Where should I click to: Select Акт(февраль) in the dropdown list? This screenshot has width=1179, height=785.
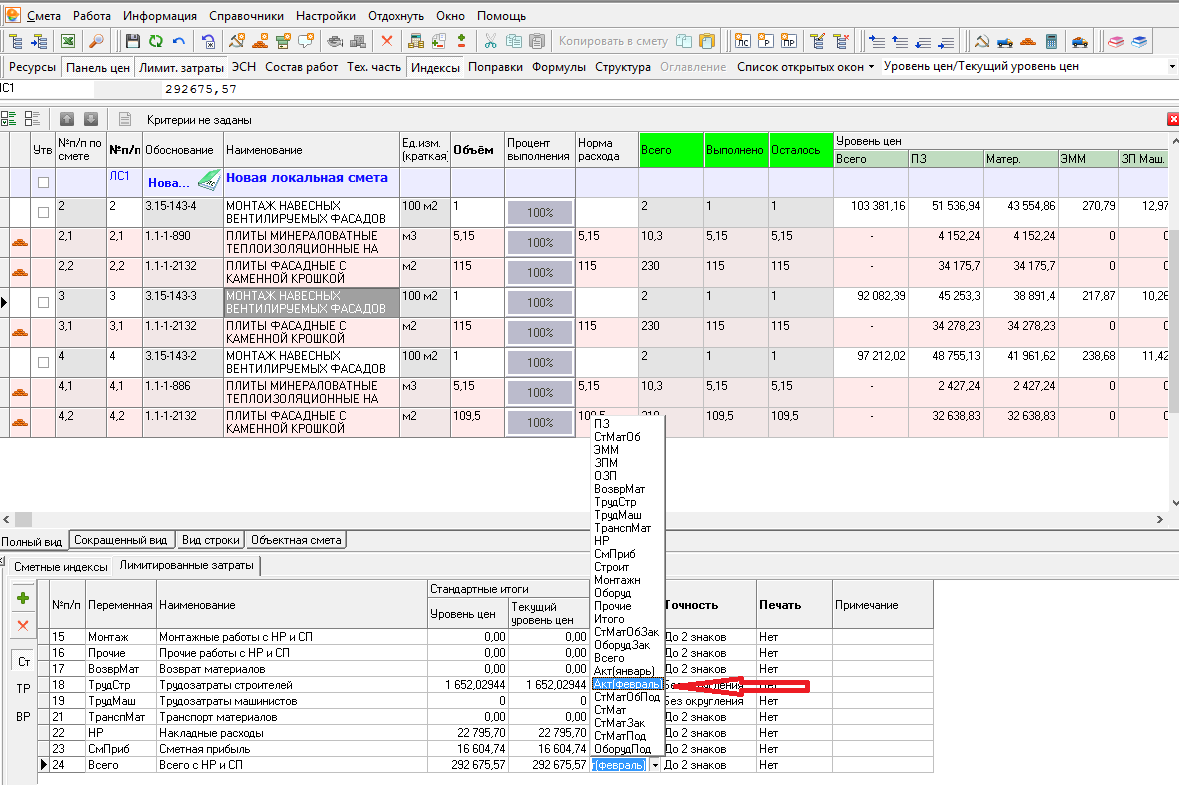point(626,684)
